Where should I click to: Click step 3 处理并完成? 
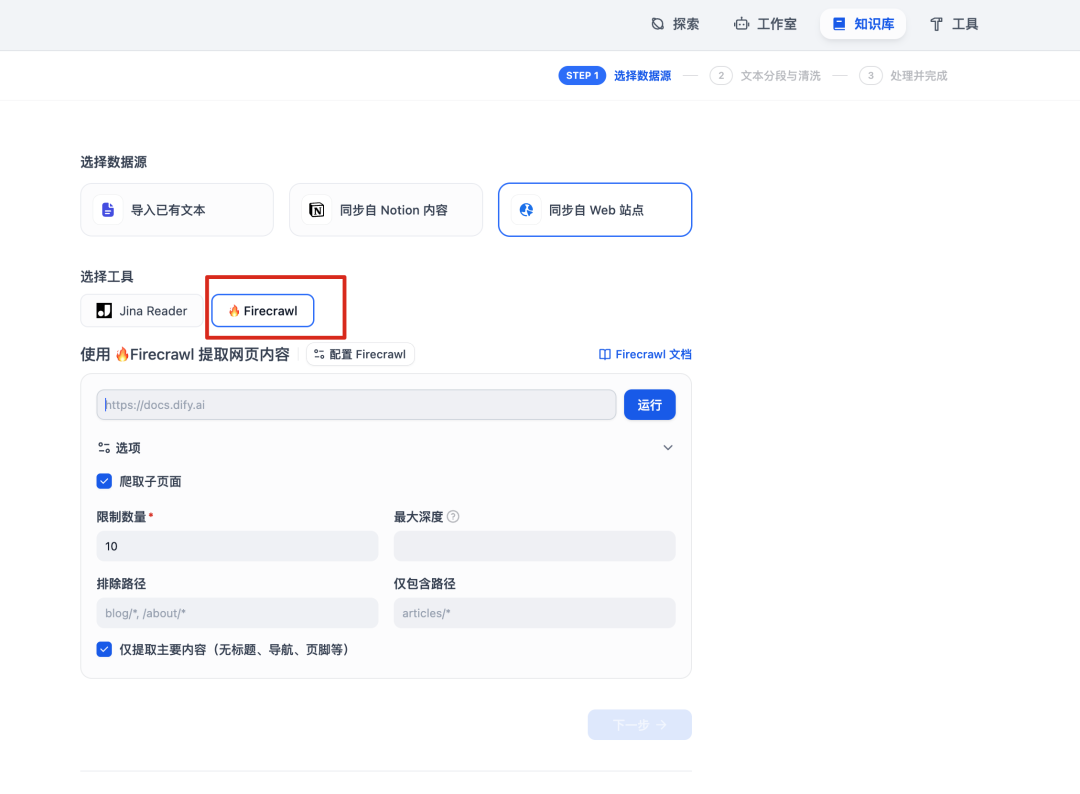click(x=904, y=76)
